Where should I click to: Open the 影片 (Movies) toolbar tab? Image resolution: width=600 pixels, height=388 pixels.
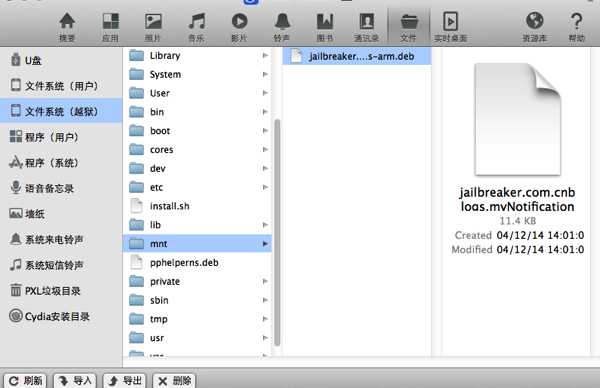pyautogui.click(x=240, y=27)
